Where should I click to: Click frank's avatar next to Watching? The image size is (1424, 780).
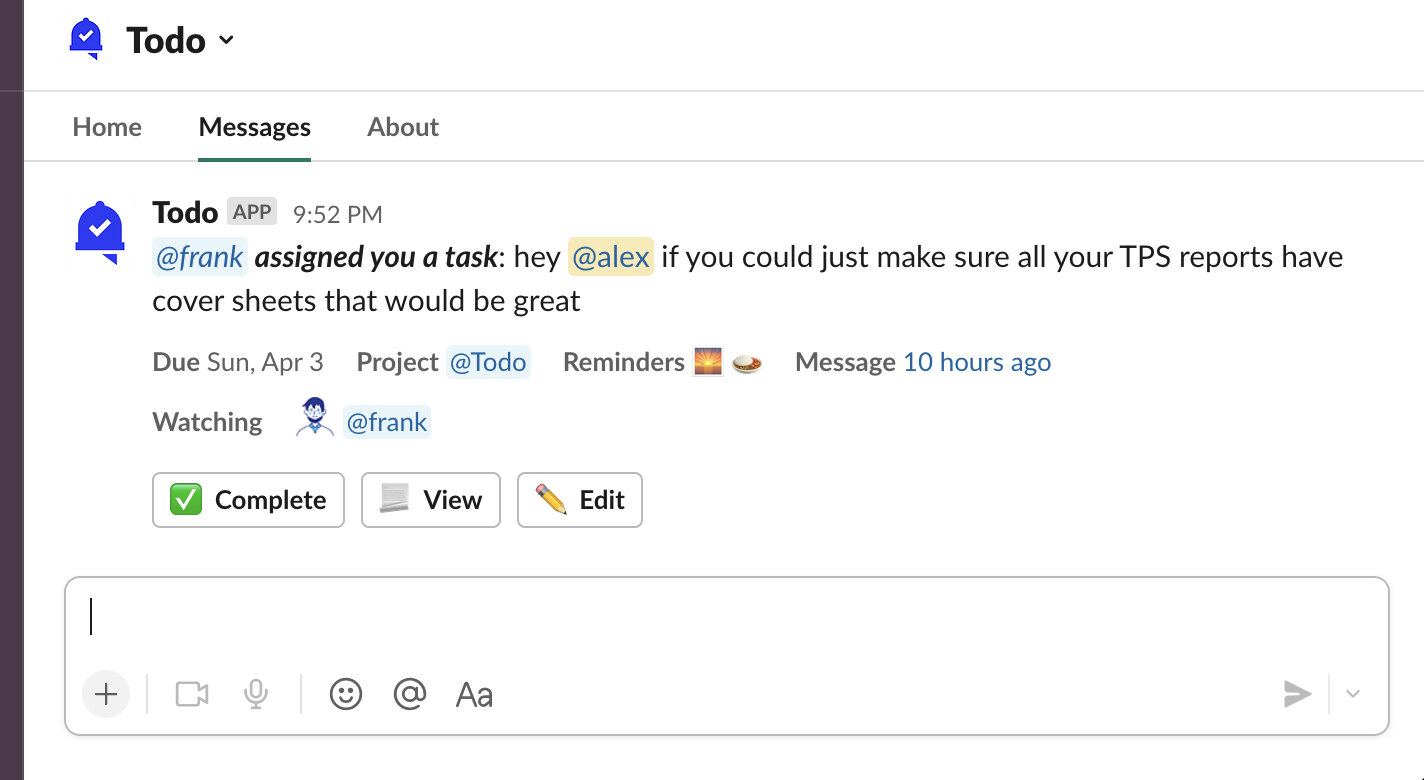coord(315,418)
